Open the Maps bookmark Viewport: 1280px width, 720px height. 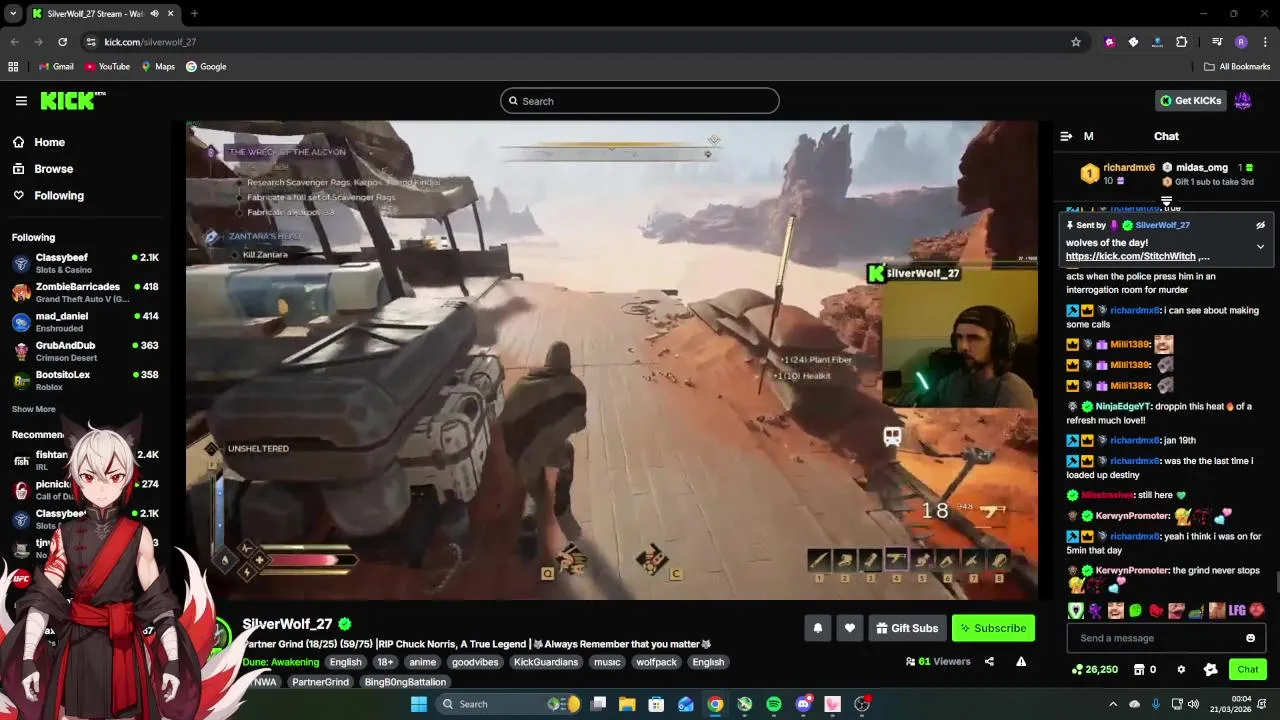click(158, 66)
